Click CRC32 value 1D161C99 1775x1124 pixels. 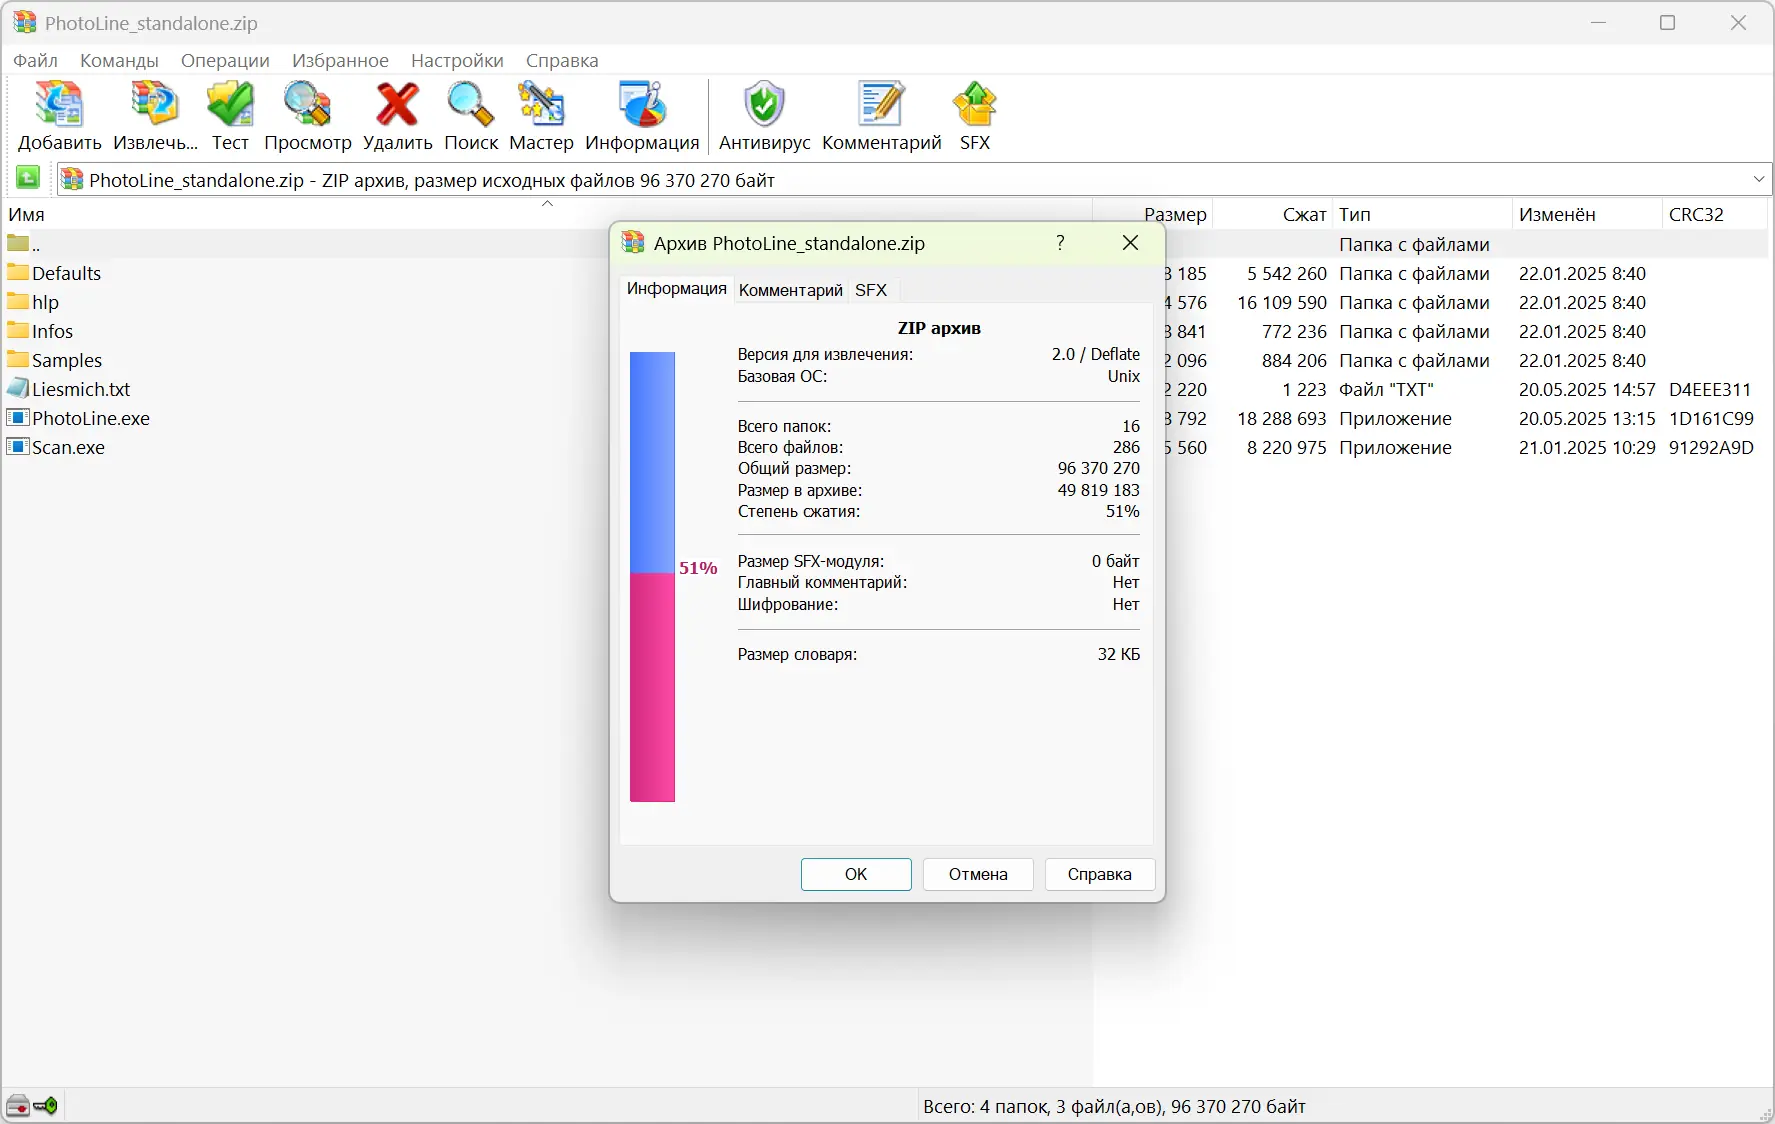click(1711, 418)
